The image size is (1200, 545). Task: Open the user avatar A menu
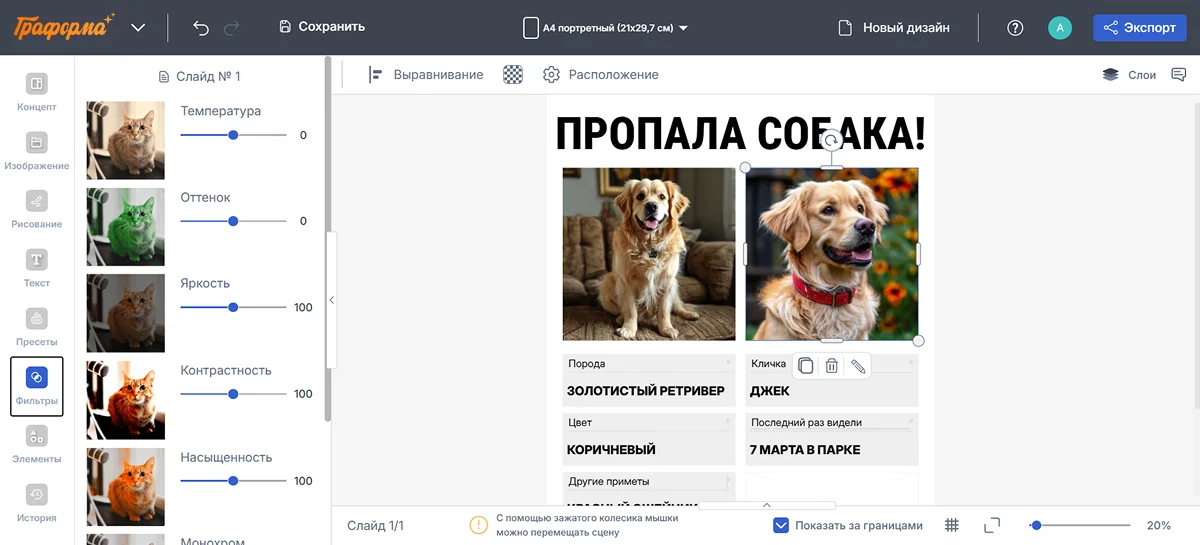1060,28
